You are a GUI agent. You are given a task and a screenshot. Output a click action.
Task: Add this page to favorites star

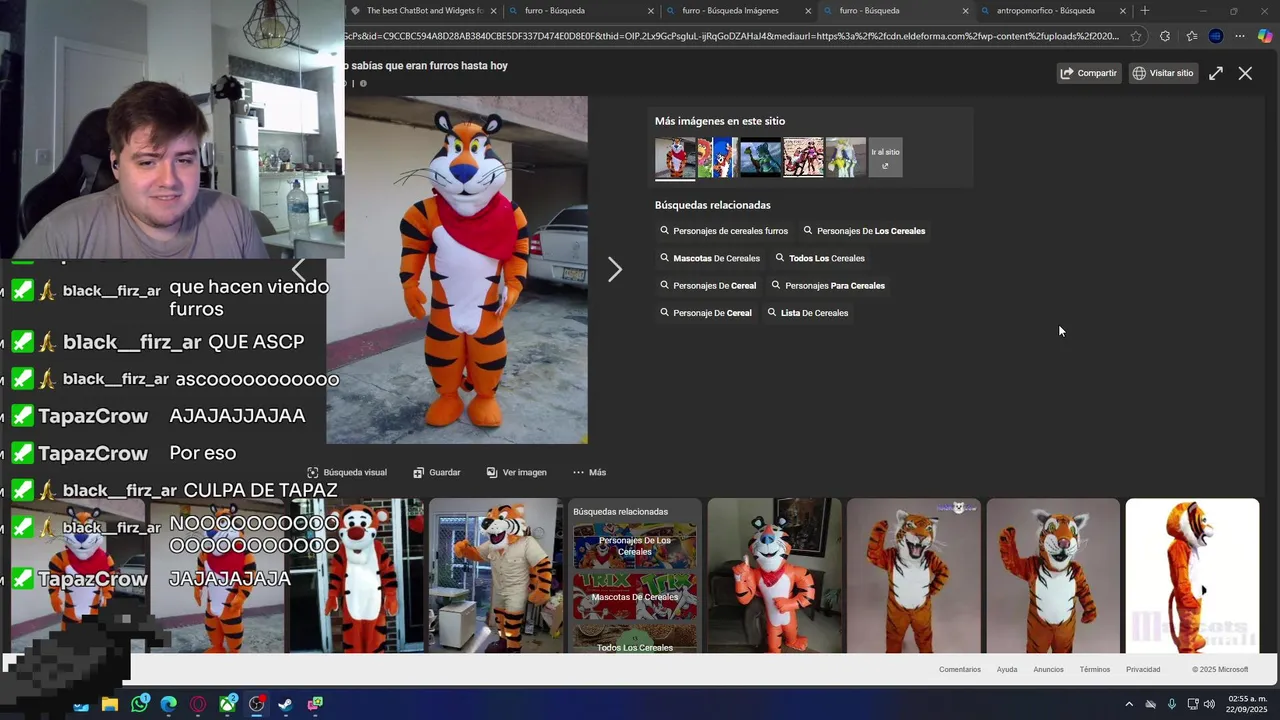pos(1136,36)
